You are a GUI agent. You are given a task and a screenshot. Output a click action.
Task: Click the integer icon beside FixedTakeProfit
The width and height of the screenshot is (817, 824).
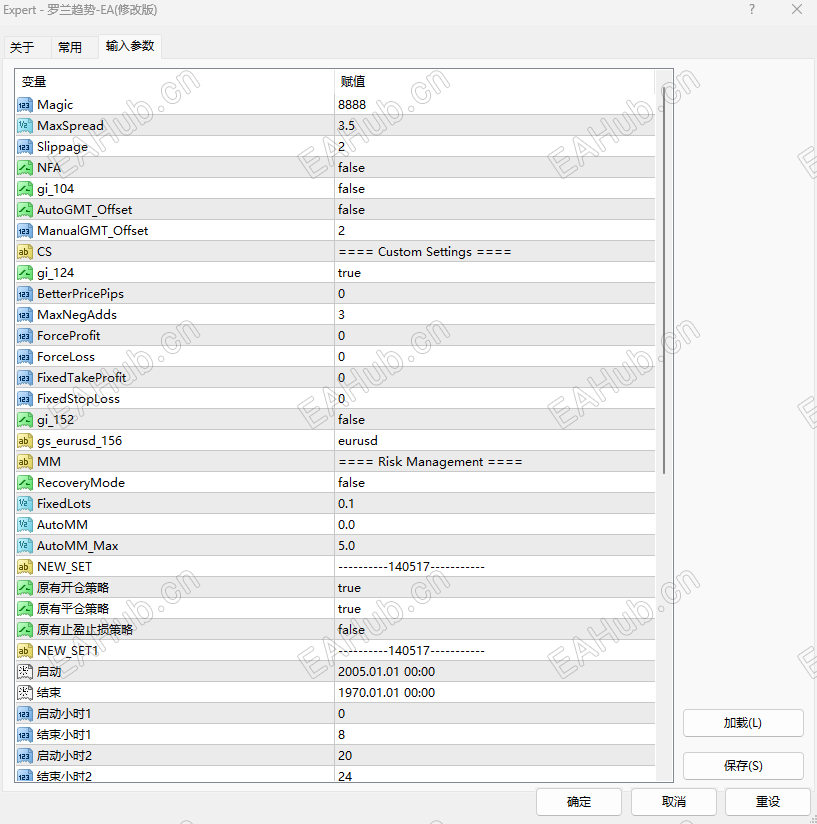(x=25, y=378)
